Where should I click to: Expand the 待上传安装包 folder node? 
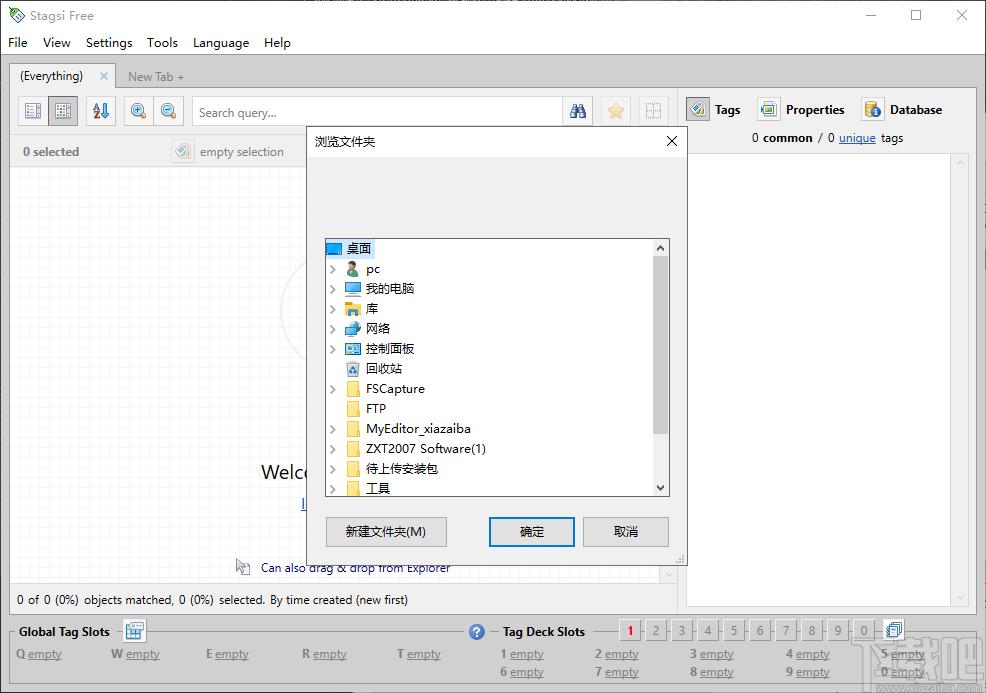333,469
